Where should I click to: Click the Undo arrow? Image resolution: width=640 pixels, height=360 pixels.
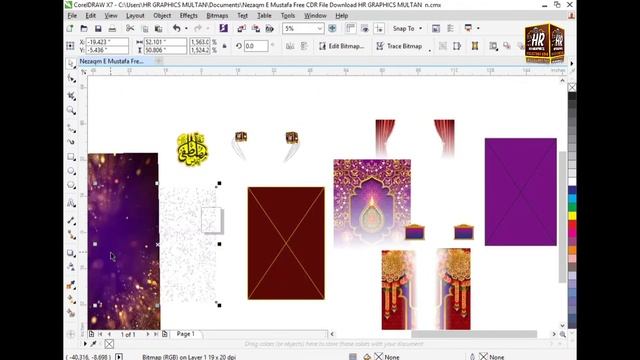(x=176, y=29)
